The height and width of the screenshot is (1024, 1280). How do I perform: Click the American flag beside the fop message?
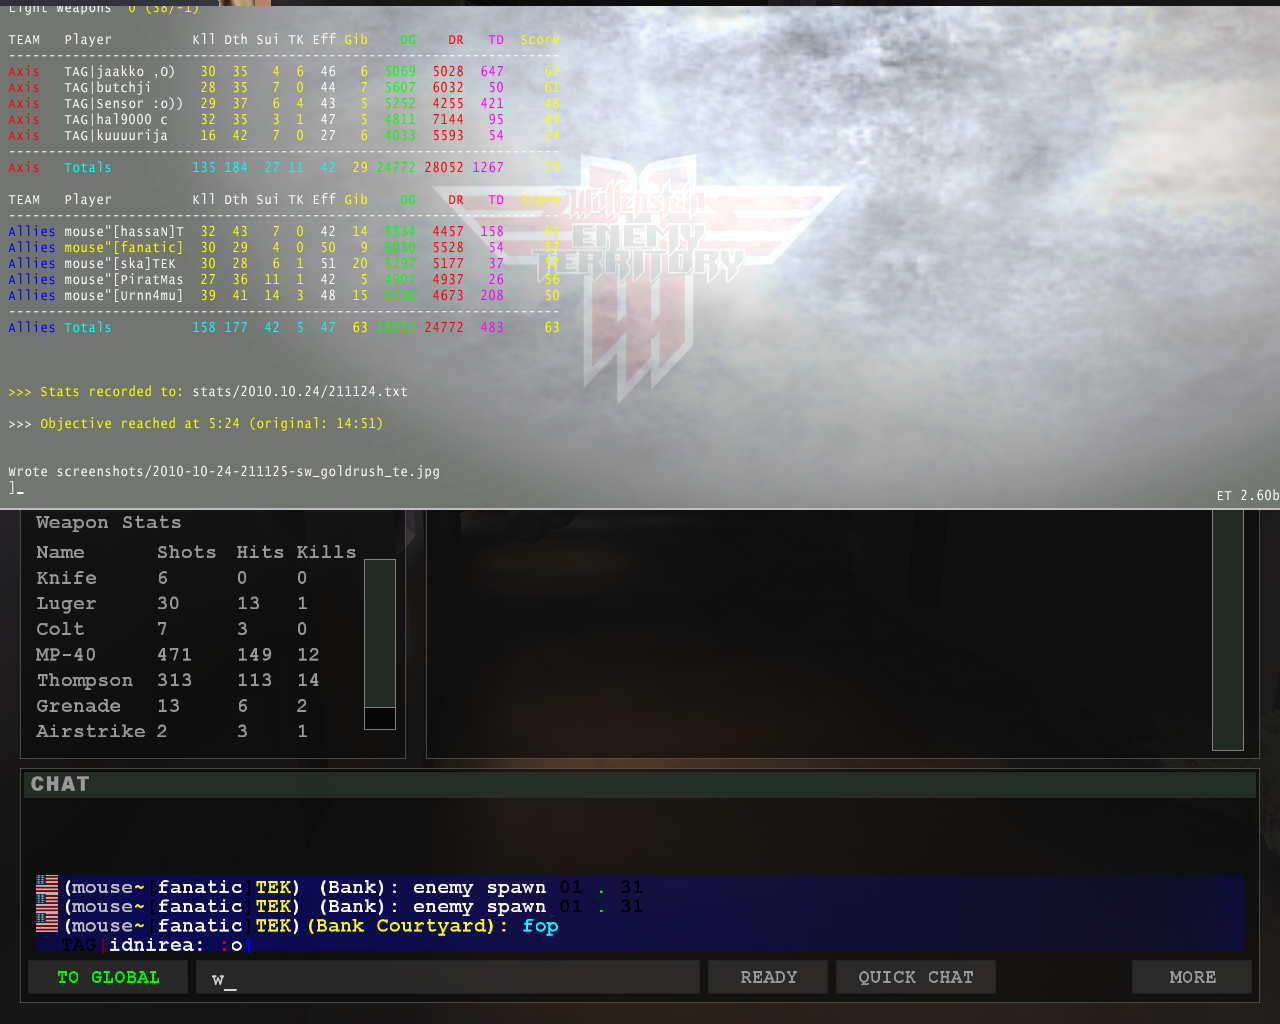47,923
